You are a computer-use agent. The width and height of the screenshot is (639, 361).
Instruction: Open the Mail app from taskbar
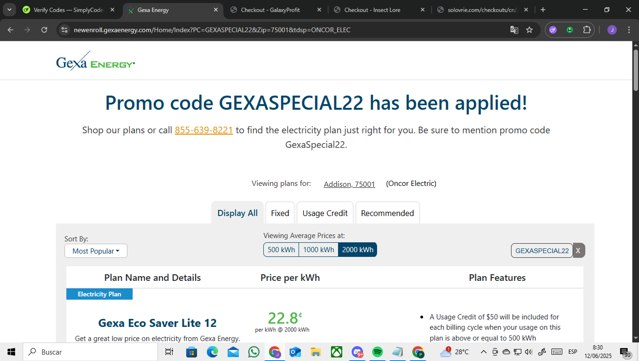click(233, 352)
